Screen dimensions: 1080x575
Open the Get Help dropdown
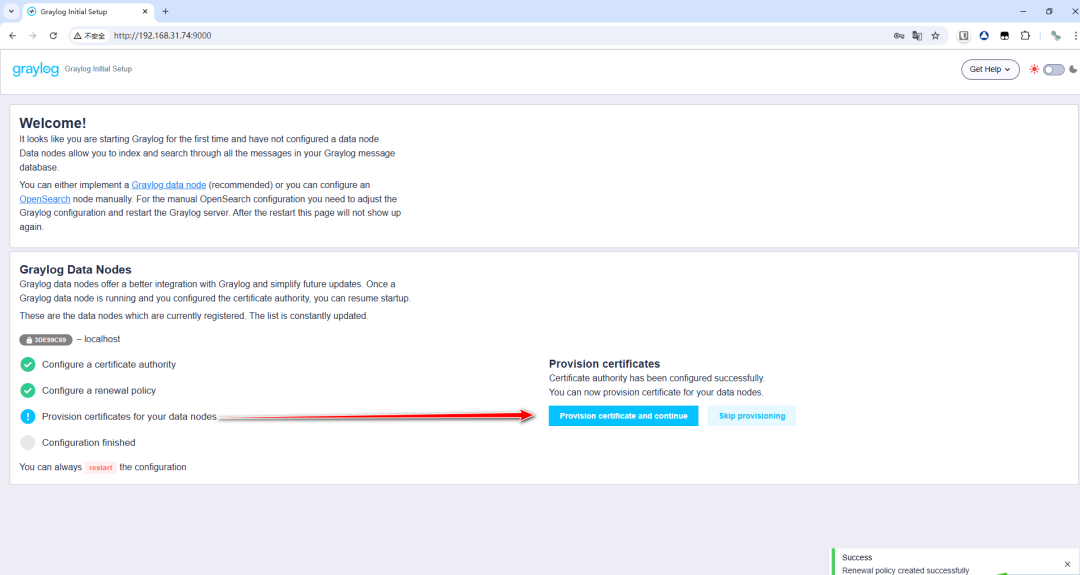990,70
